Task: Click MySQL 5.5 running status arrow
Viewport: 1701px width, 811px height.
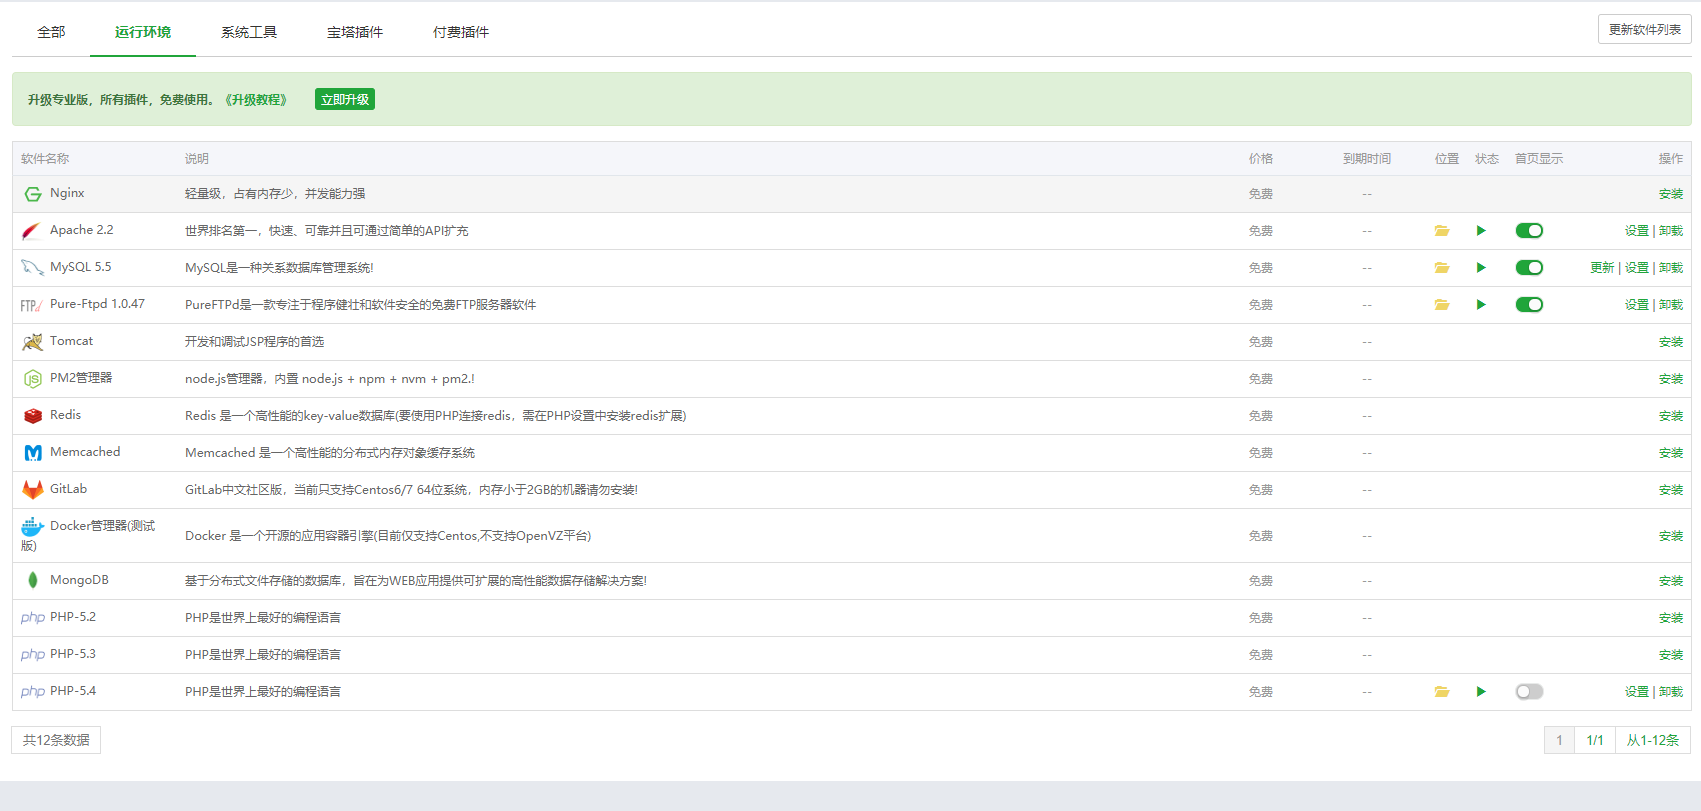Action: click(x=1481, y=268)
